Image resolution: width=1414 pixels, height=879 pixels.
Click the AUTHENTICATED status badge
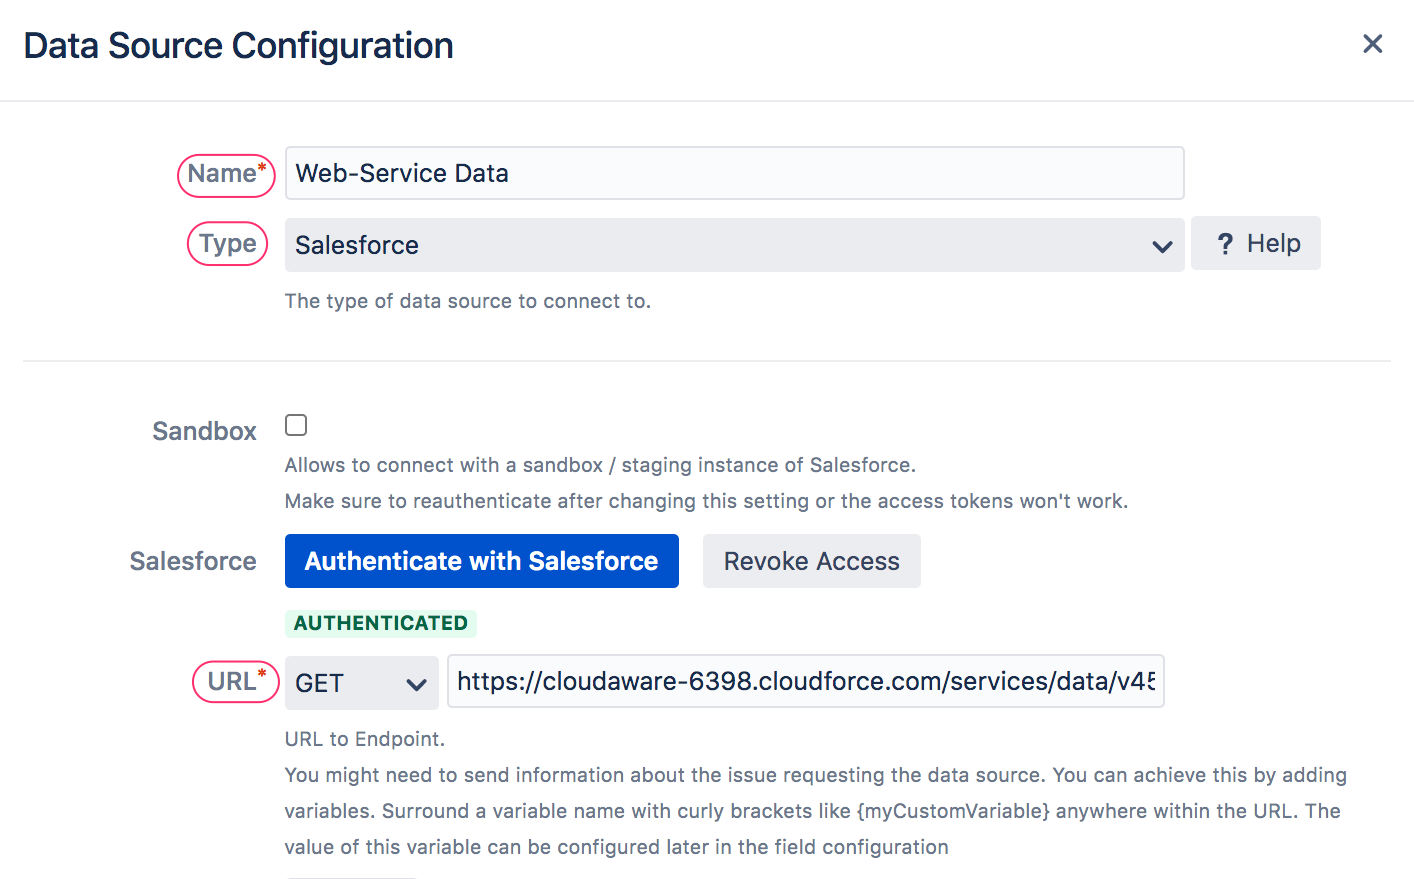click(381, 623)
